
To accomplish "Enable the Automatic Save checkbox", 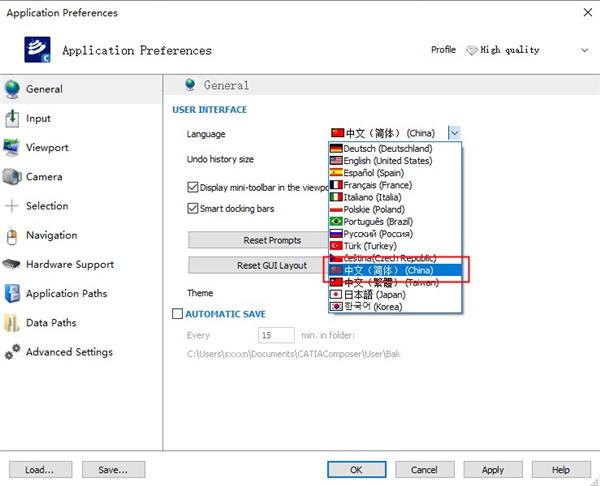I will pos(177,314).
